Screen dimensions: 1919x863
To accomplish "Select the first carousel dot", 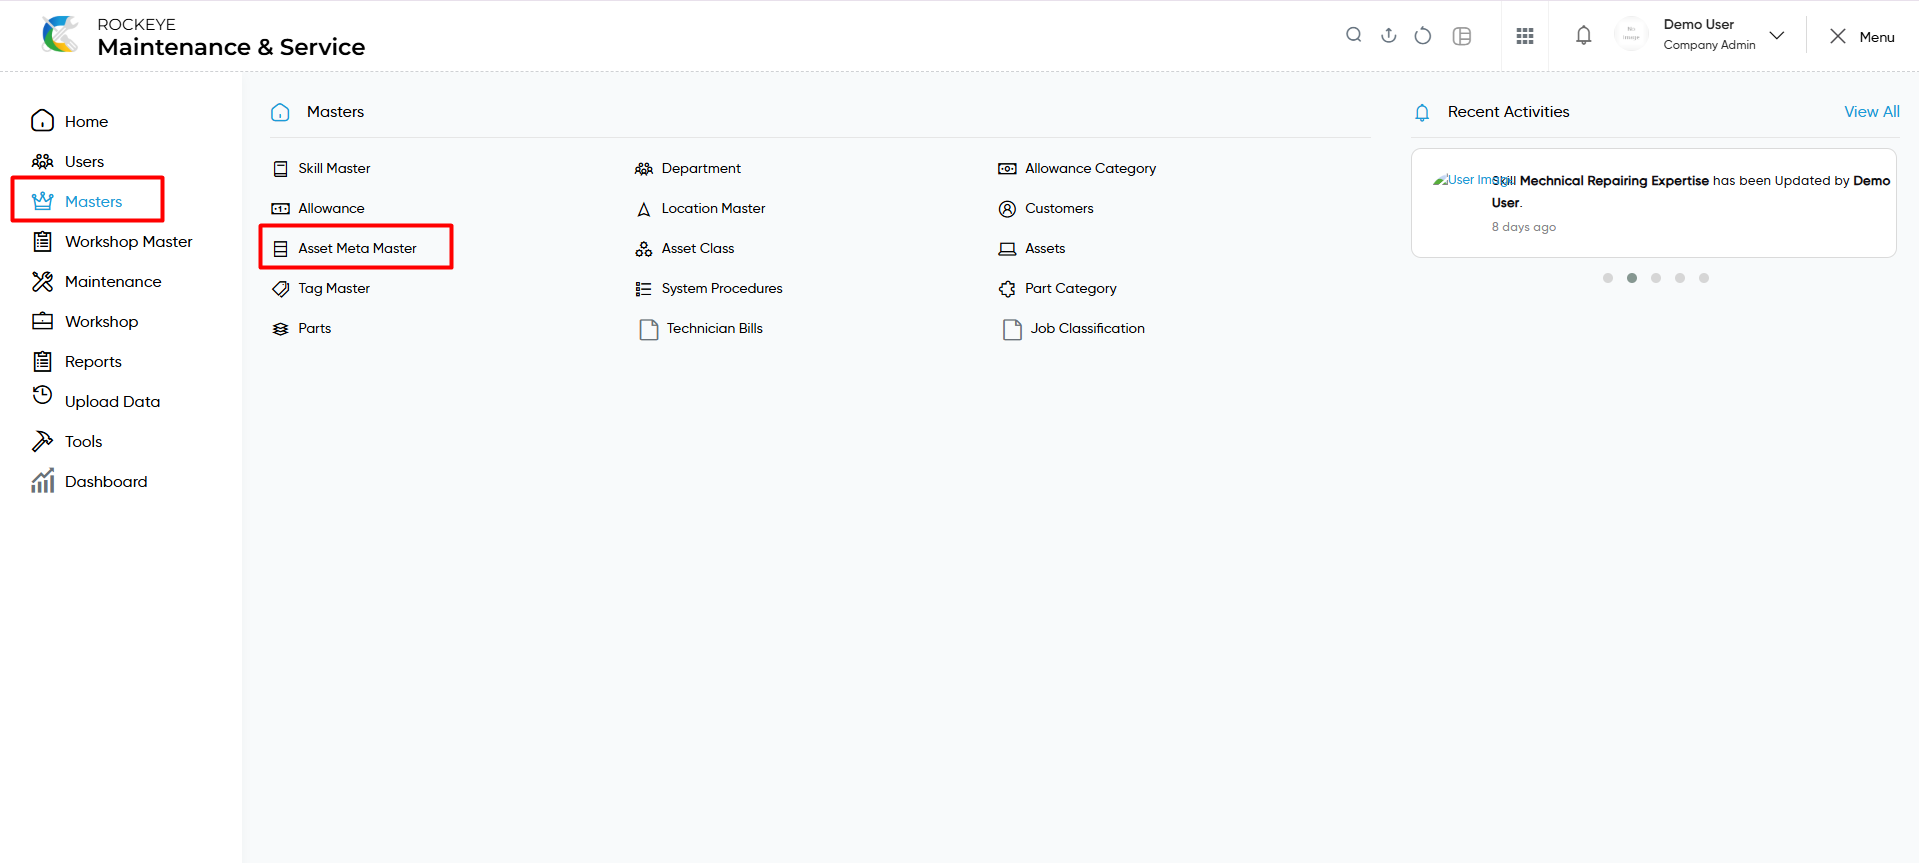I will (1608, 278).
